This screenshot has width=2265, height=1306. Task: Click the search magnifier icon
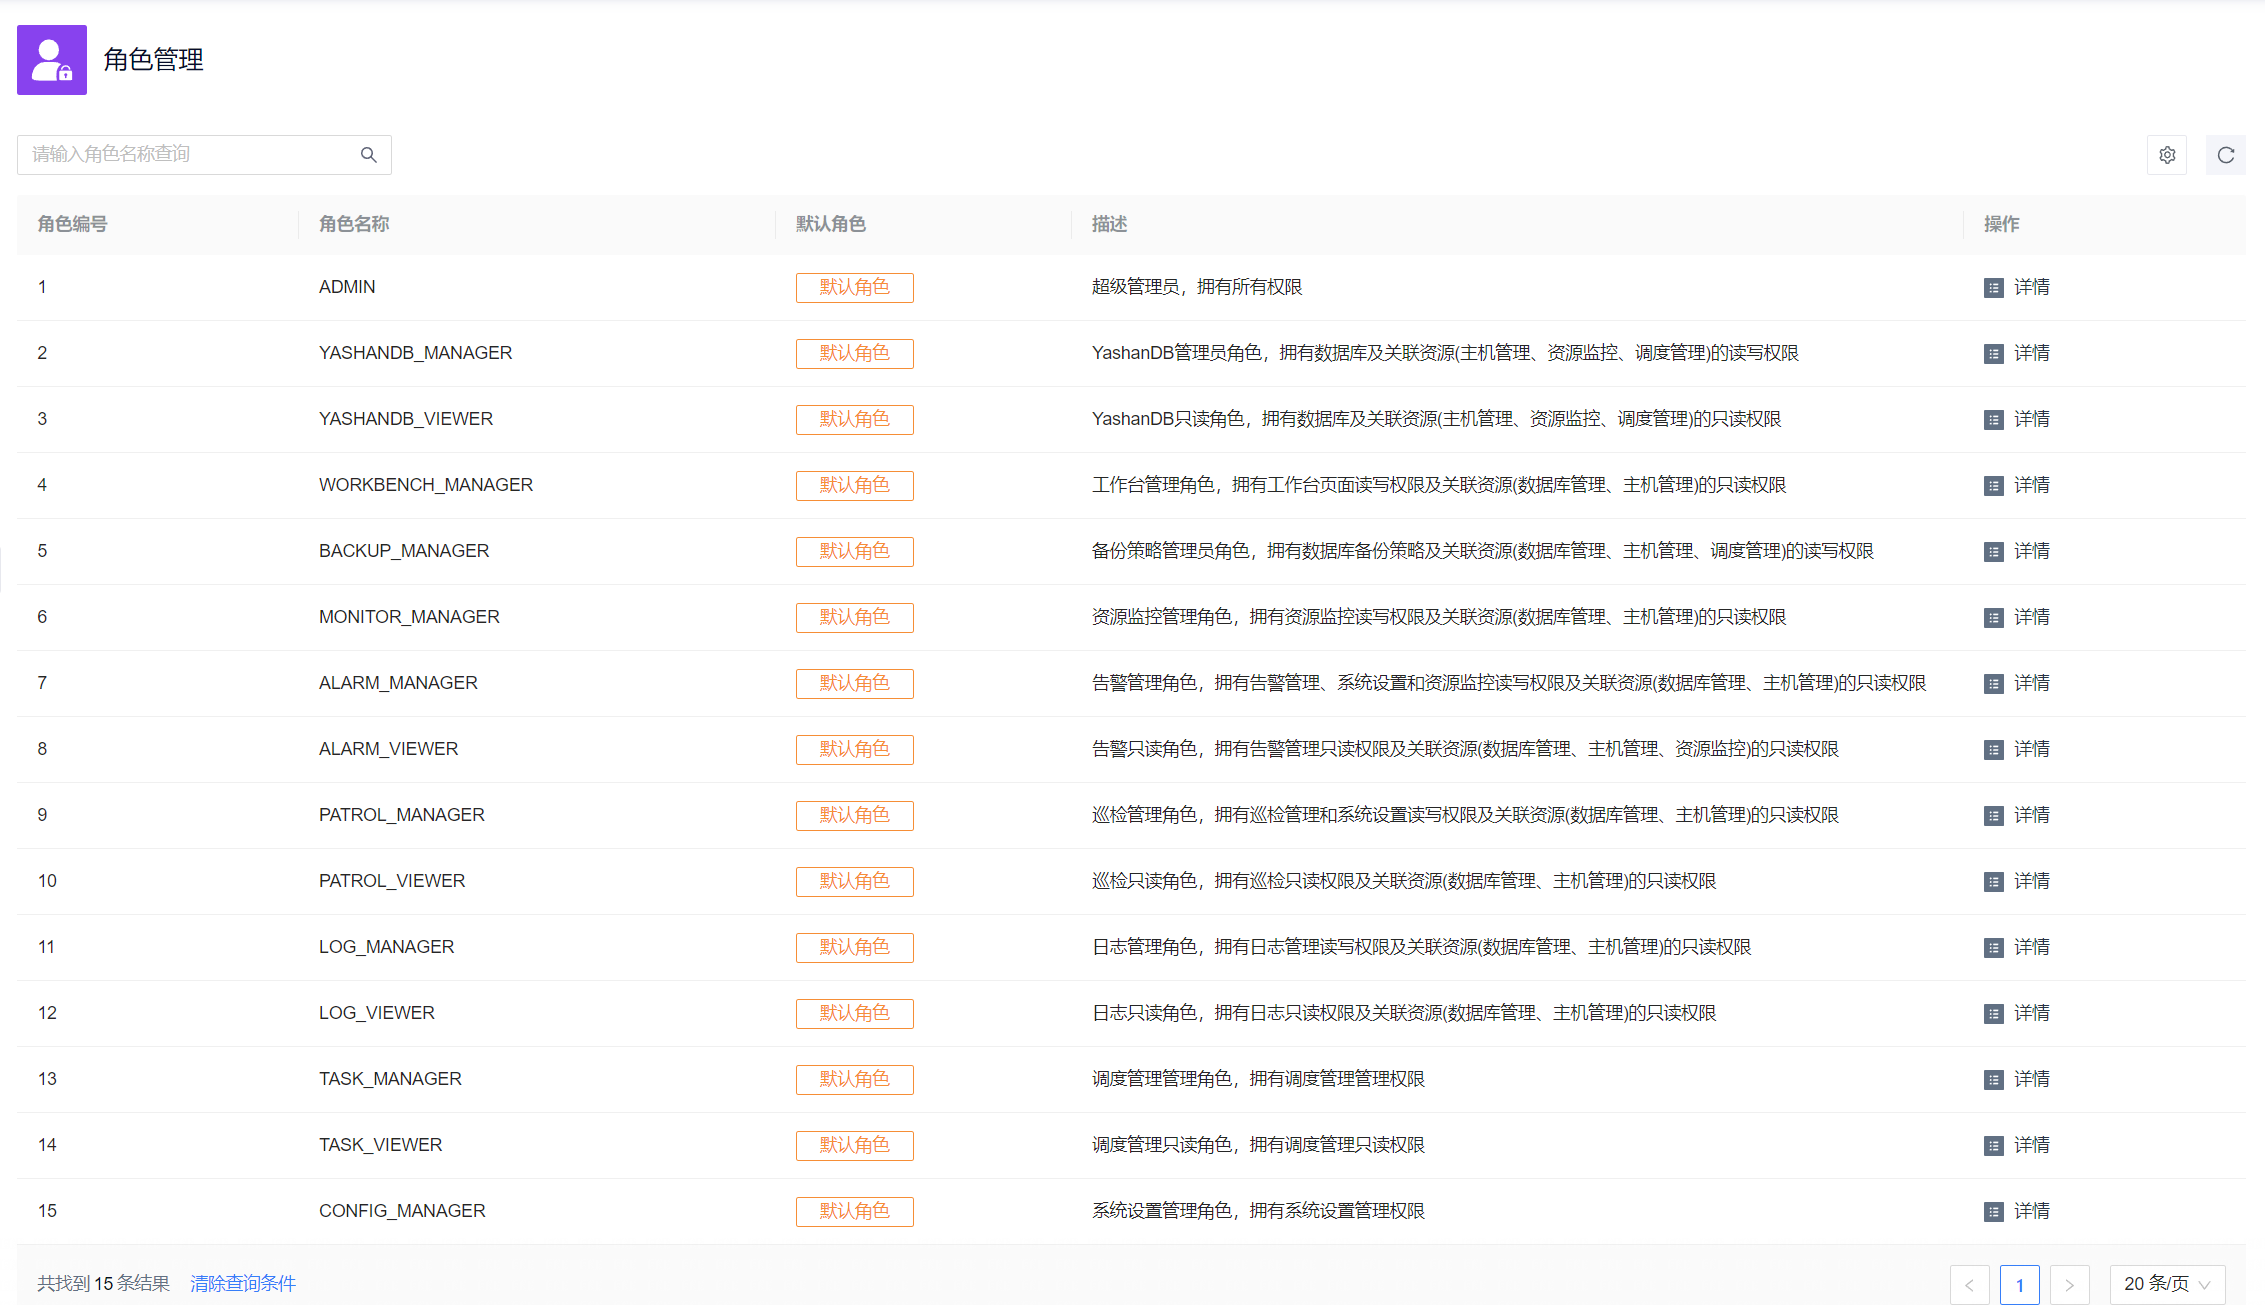tap(369, 155)
